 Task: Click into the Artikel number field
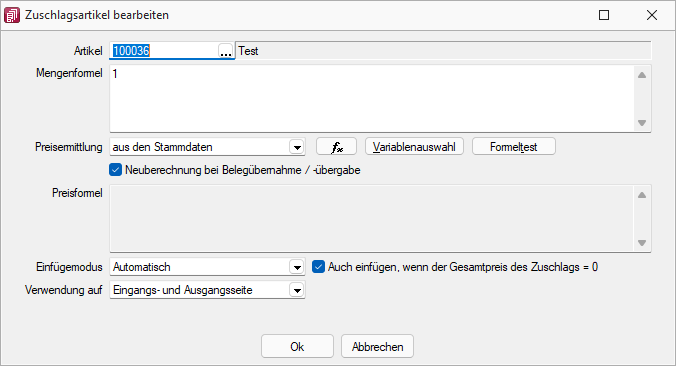164,51
